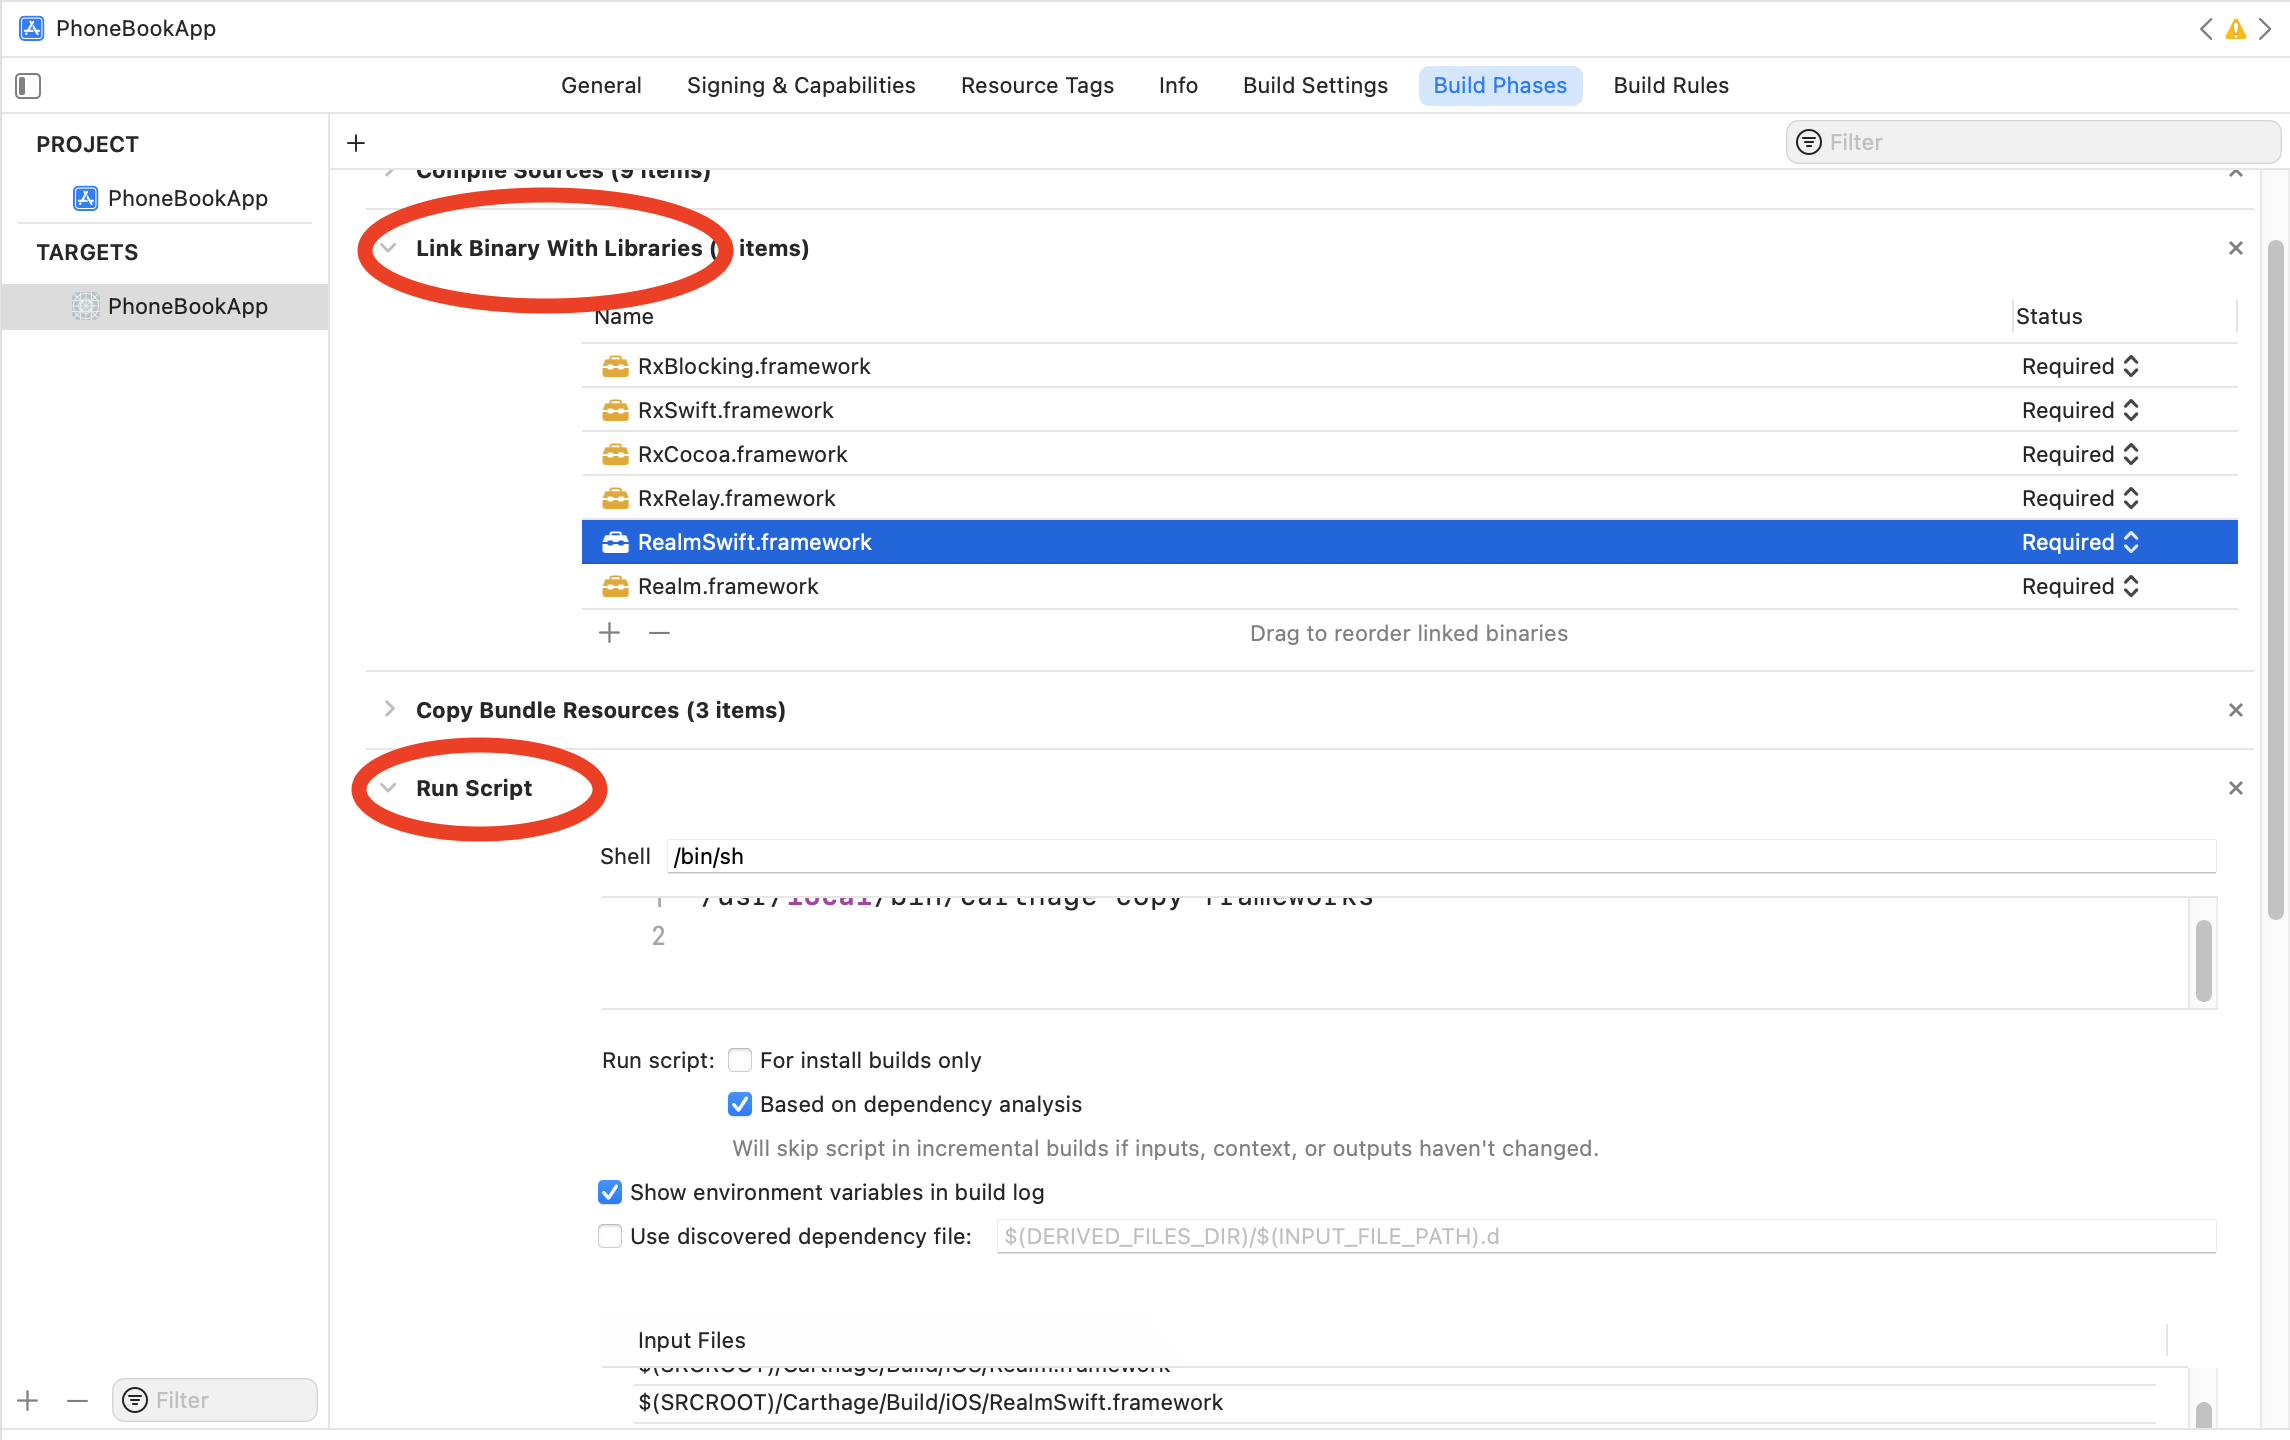This screenshot has width=2290, height=1440.
Task: Click the RxCocoa.framework toolbox icon
Action: (x=615, y=454)
